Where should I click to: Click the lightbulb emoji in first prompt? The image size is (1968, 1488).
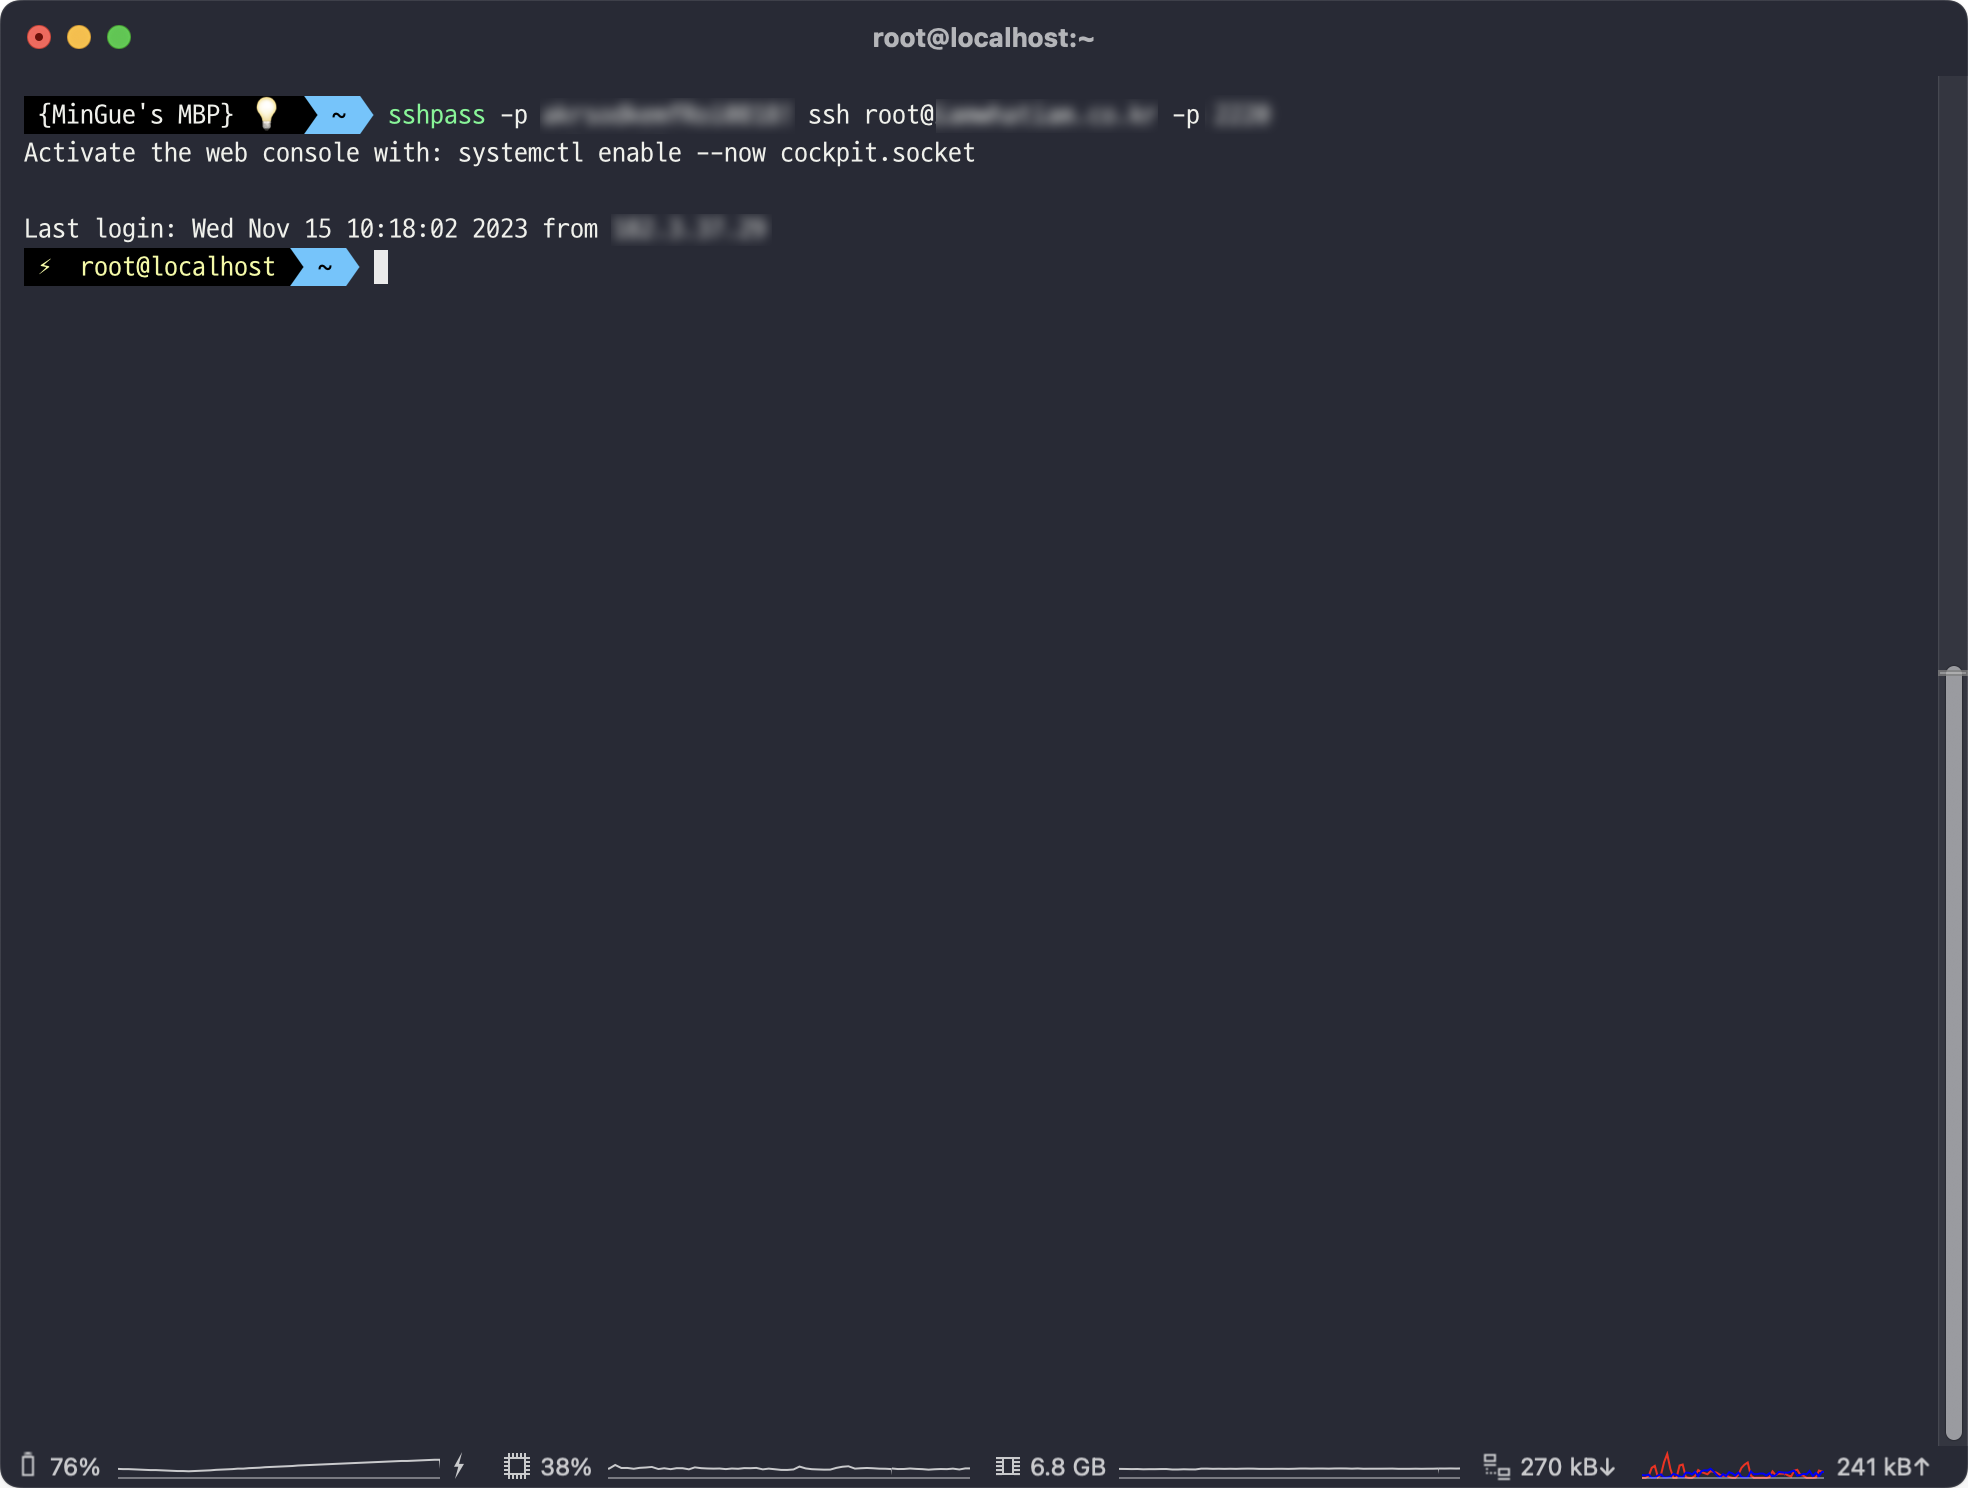coord(266,114)
